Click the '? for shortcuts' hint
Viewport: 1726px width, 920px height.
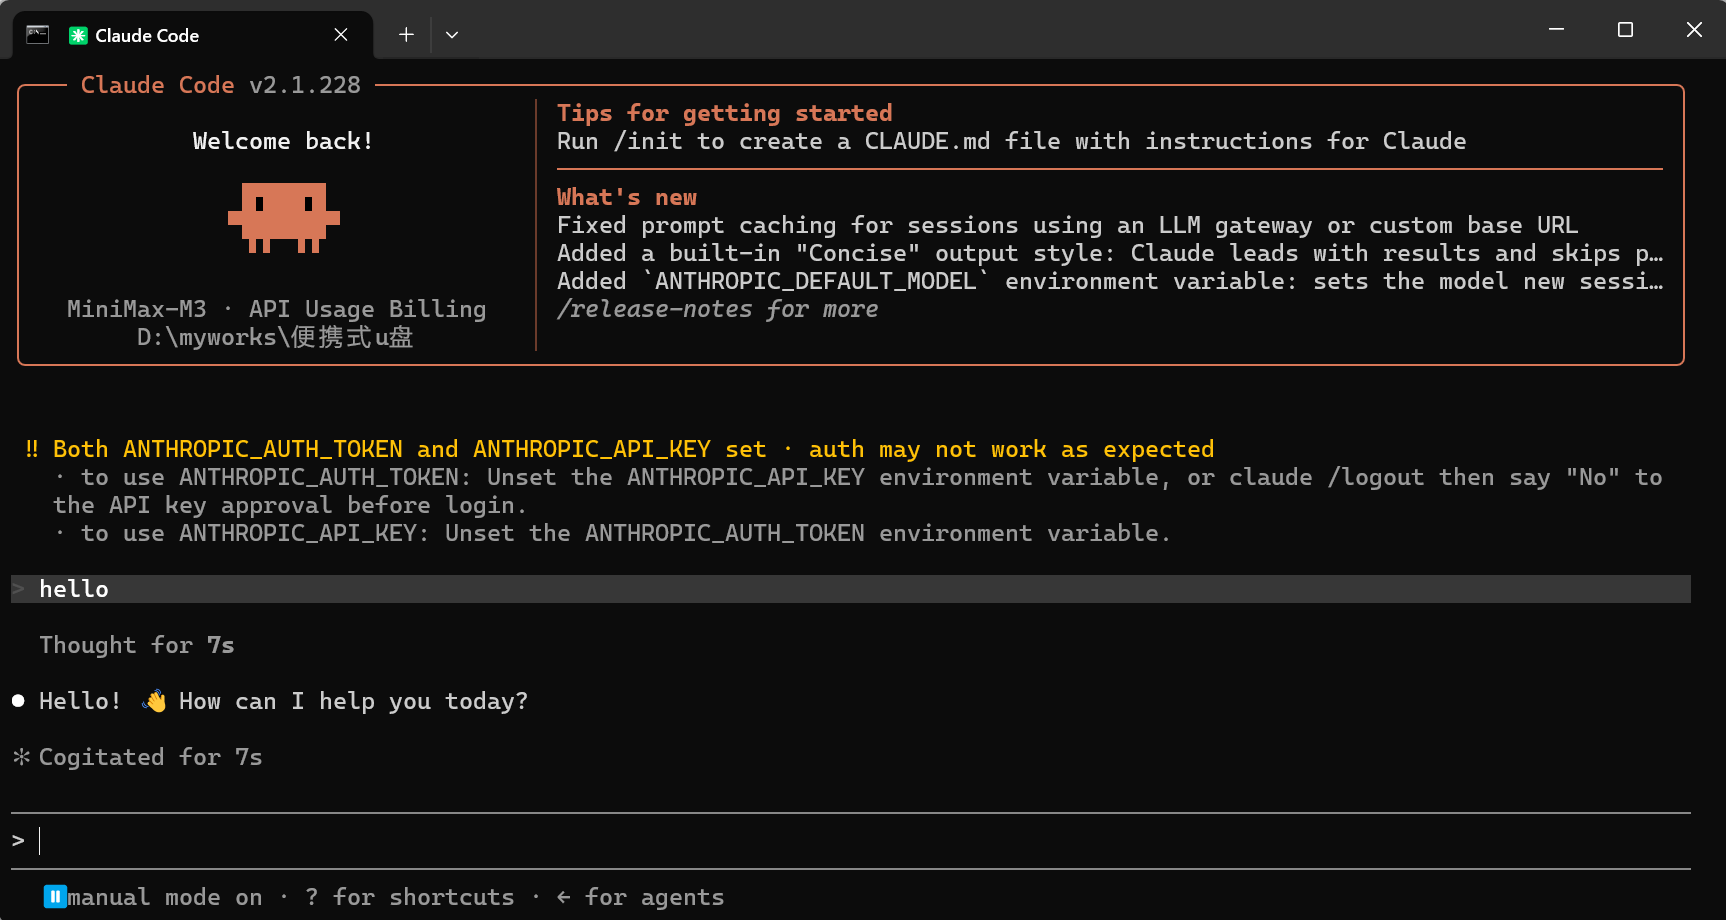410,897
